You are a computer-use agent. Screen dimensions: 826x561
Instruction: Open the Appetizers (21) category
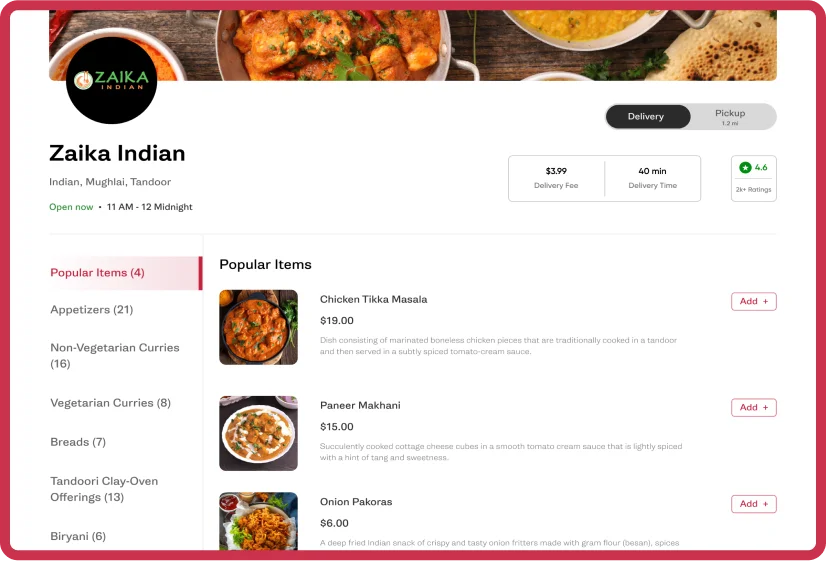pos(92,310)
